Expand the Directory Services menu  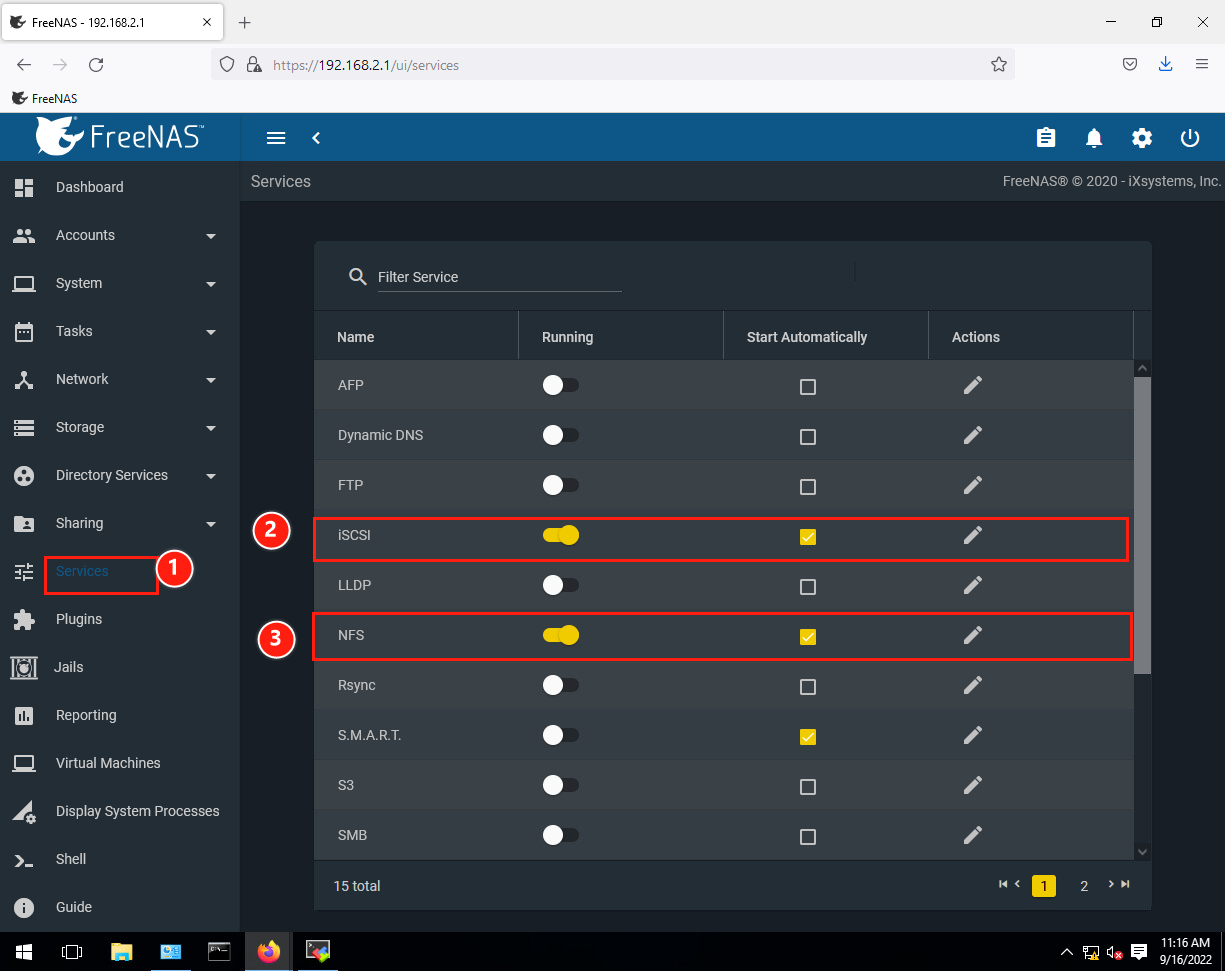point(120,475)
